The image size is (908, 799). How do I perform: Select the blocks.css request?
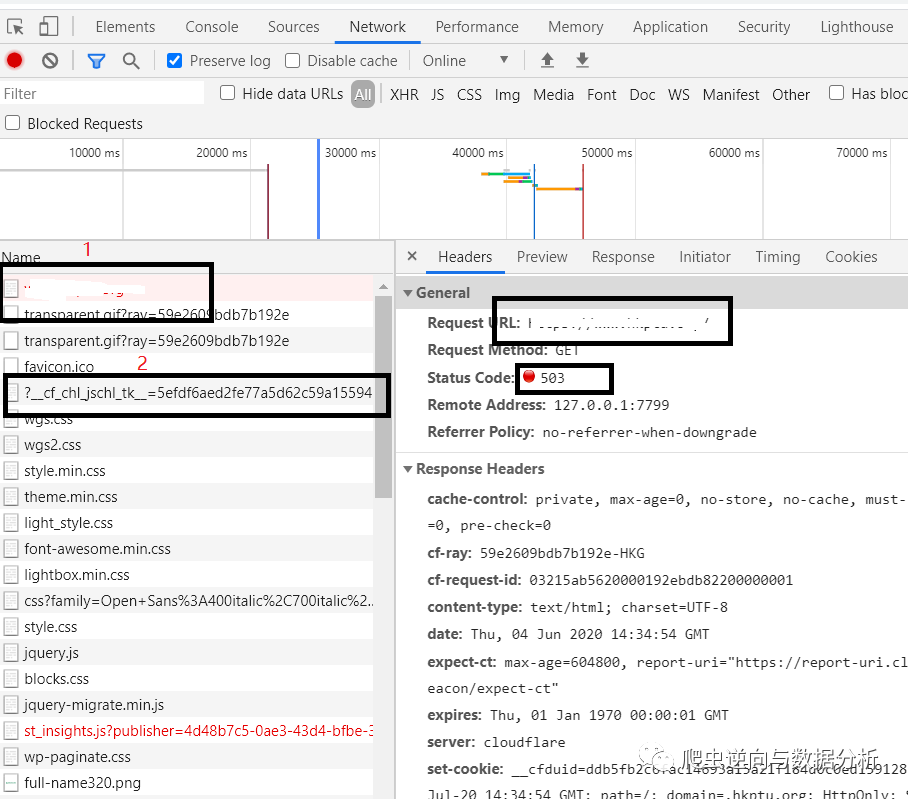point(186,679)
